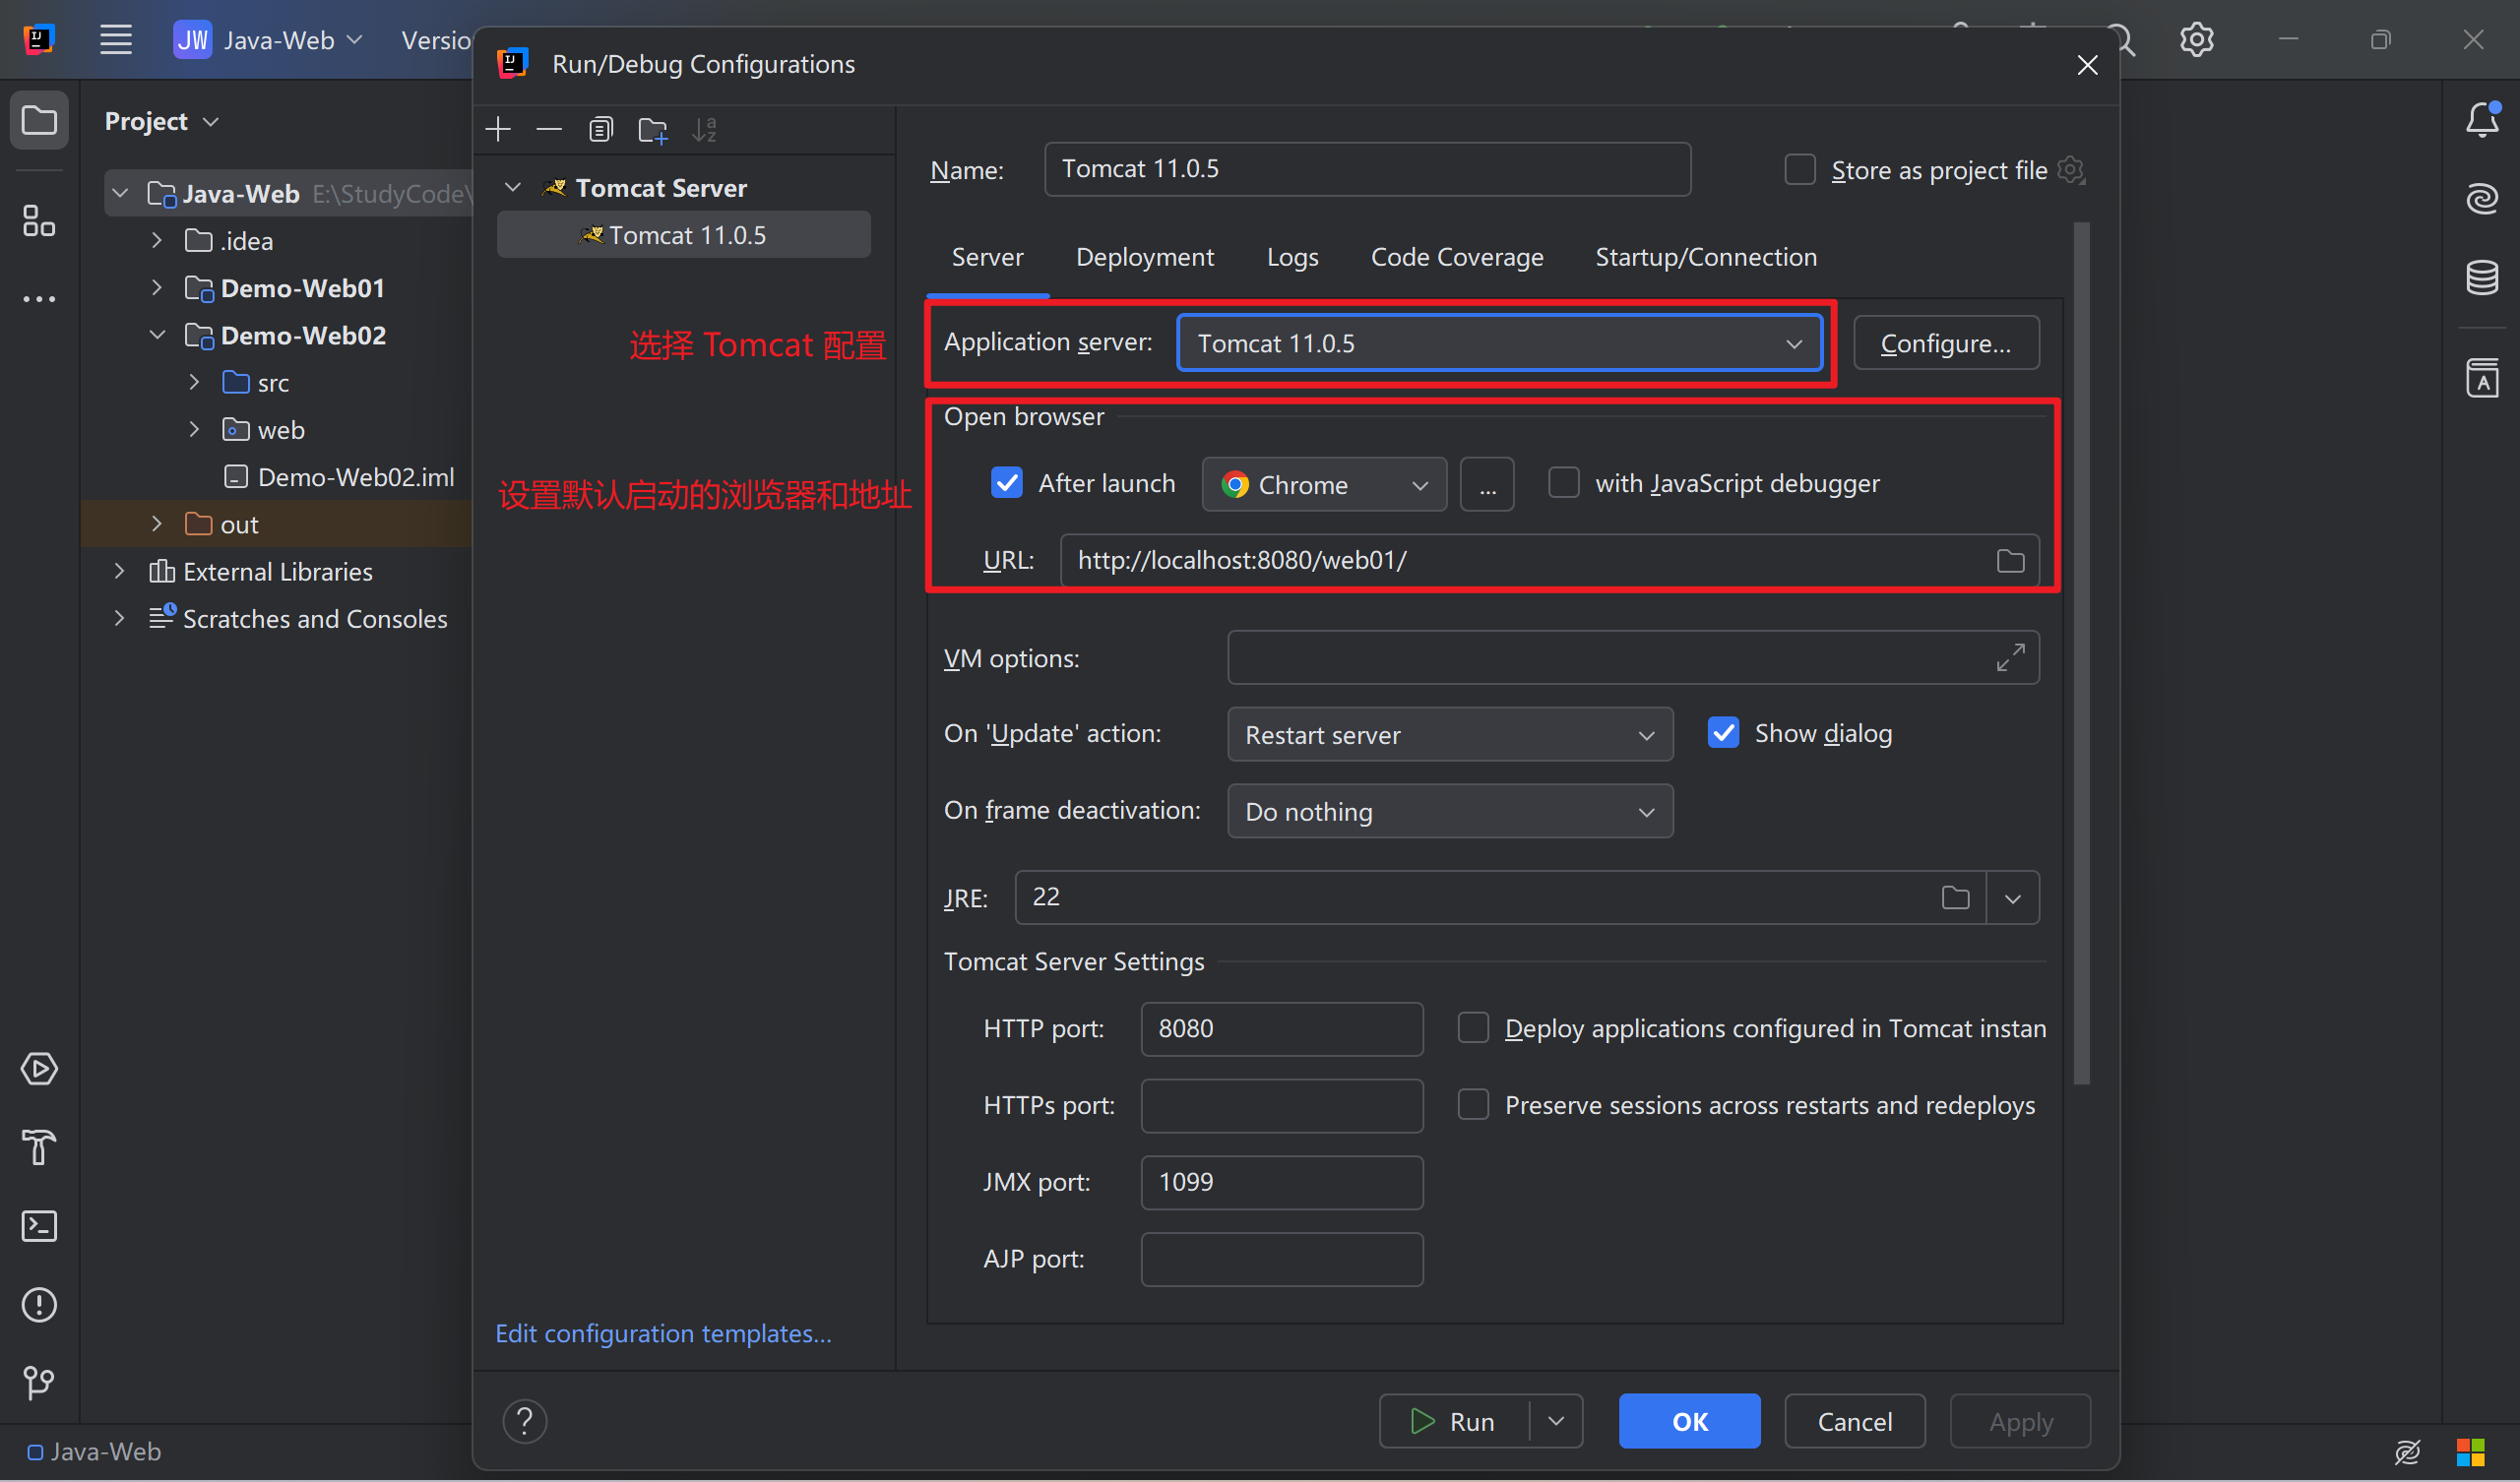Screen dimensions: 2520x1482
Task: Open the AI Assistant spiral icon
Action: point(2482,199)
